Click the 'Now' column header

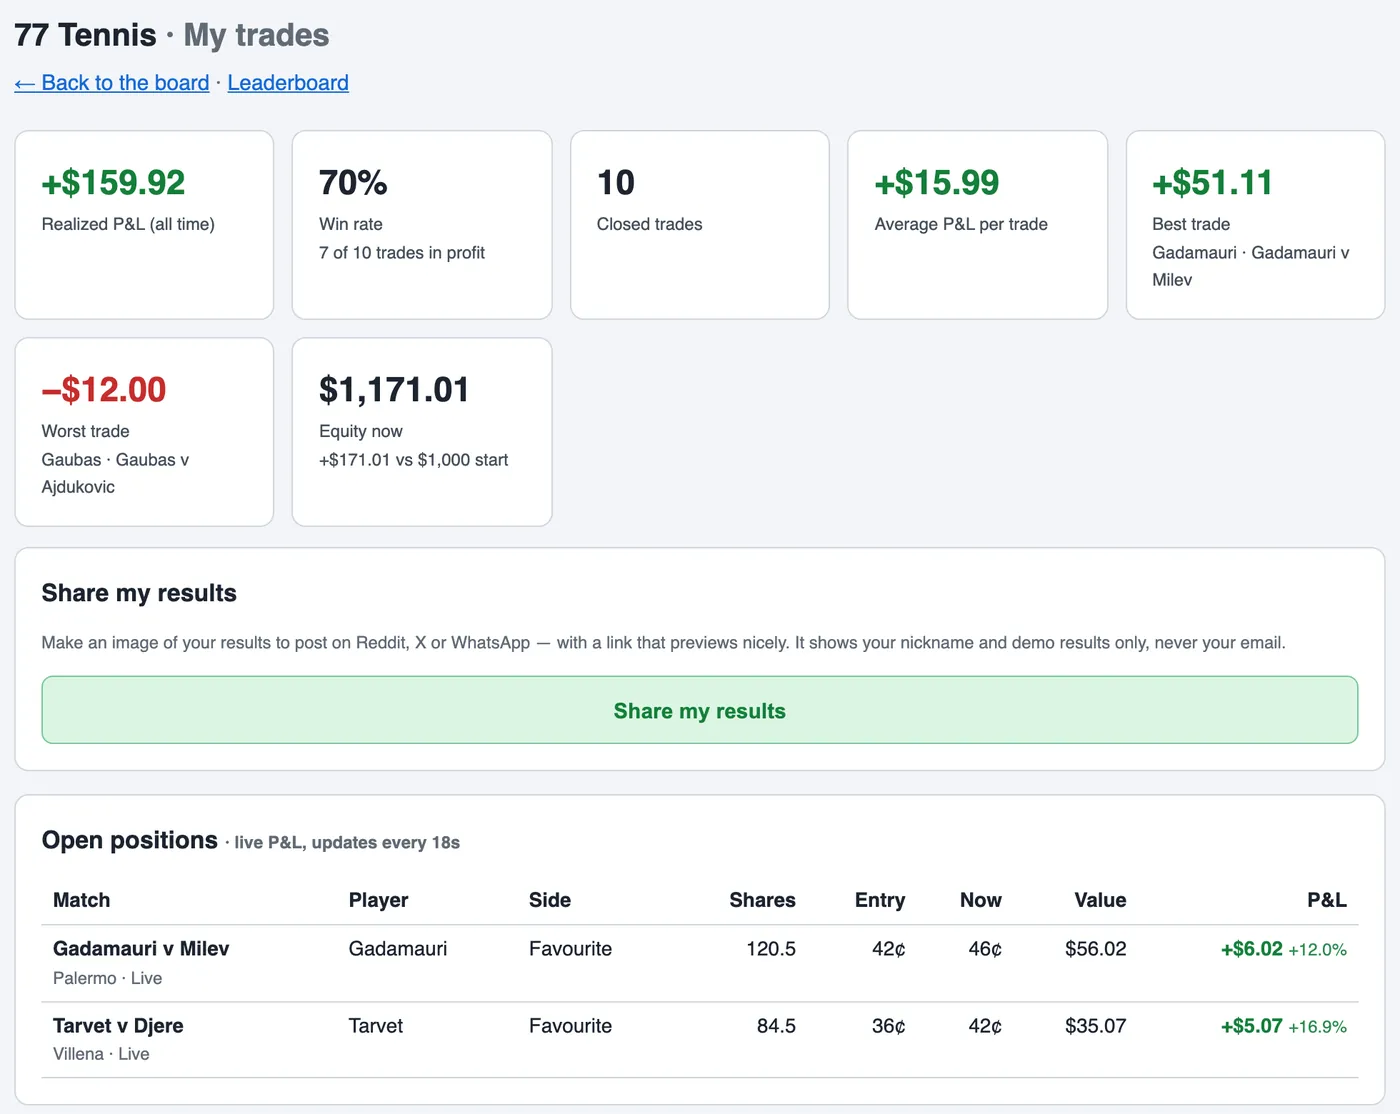(x=981, y=900)
